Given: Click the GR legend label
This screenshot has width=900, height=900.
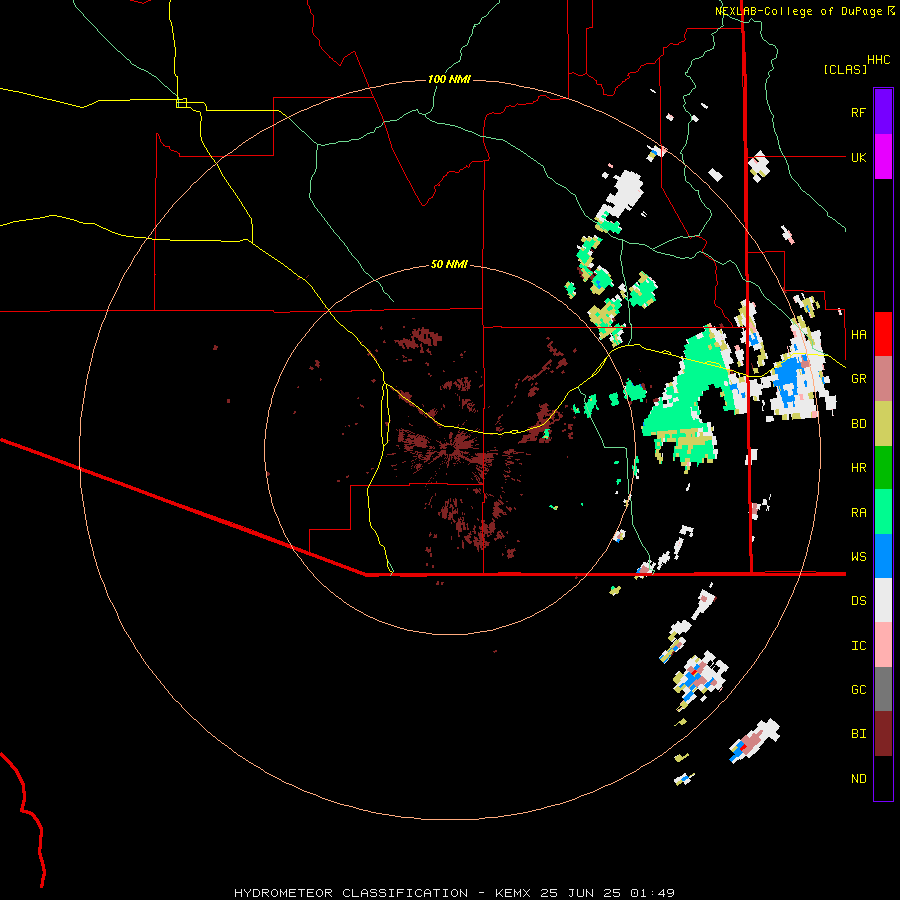Looking at the screenshot, I should click(858, 379).
